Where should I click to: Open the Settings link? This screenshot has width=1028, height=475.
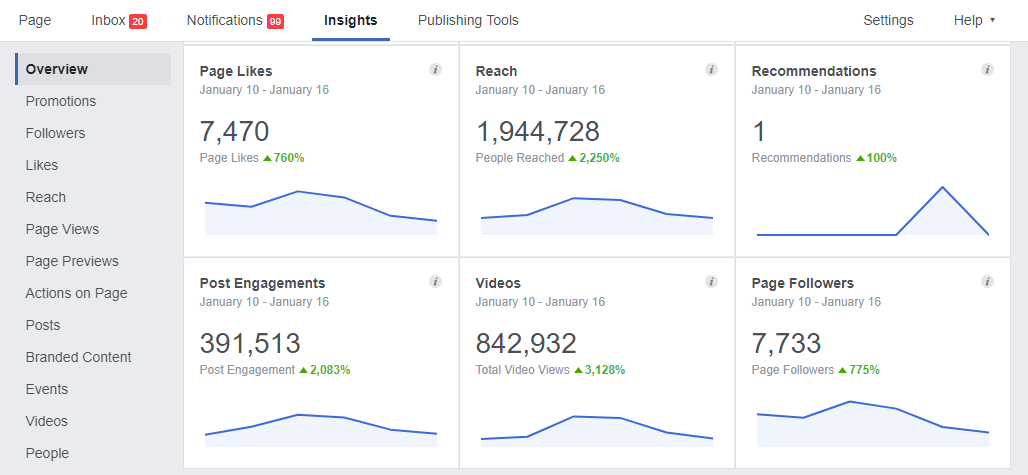coord(888,20)
